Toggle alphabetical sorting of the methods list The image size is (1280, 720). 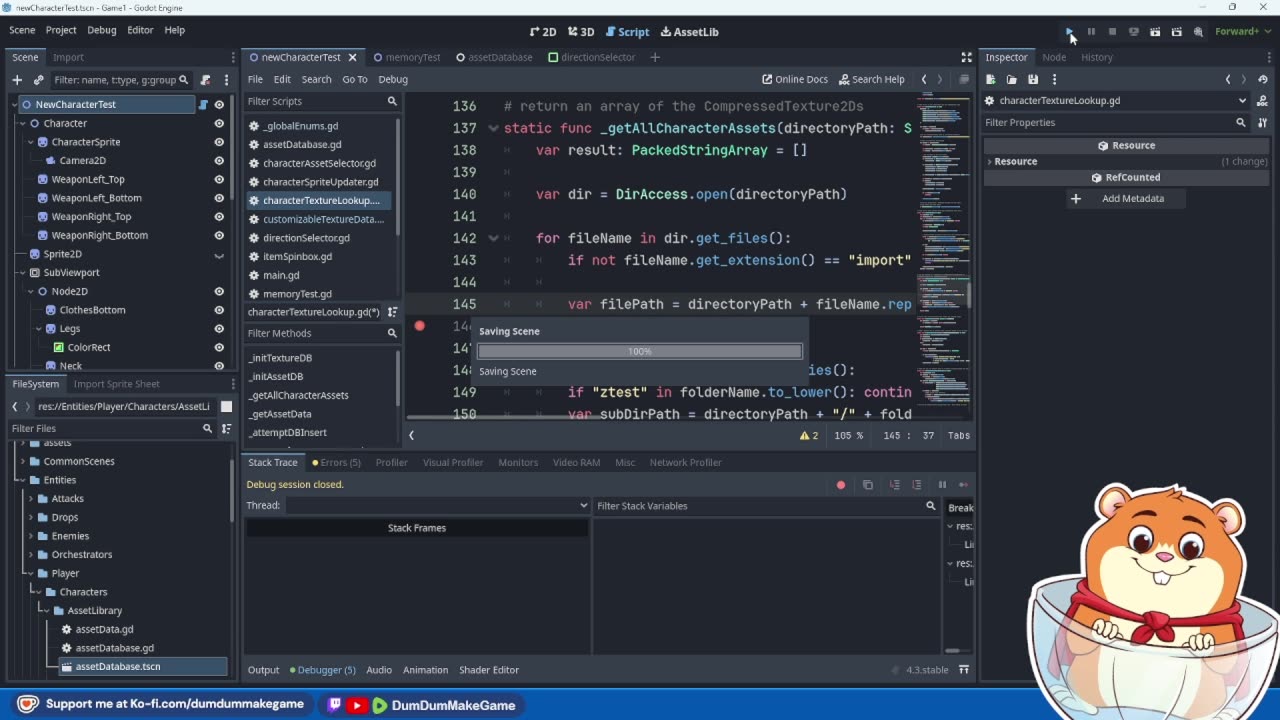pyautogui.click(x=392, y=312)
